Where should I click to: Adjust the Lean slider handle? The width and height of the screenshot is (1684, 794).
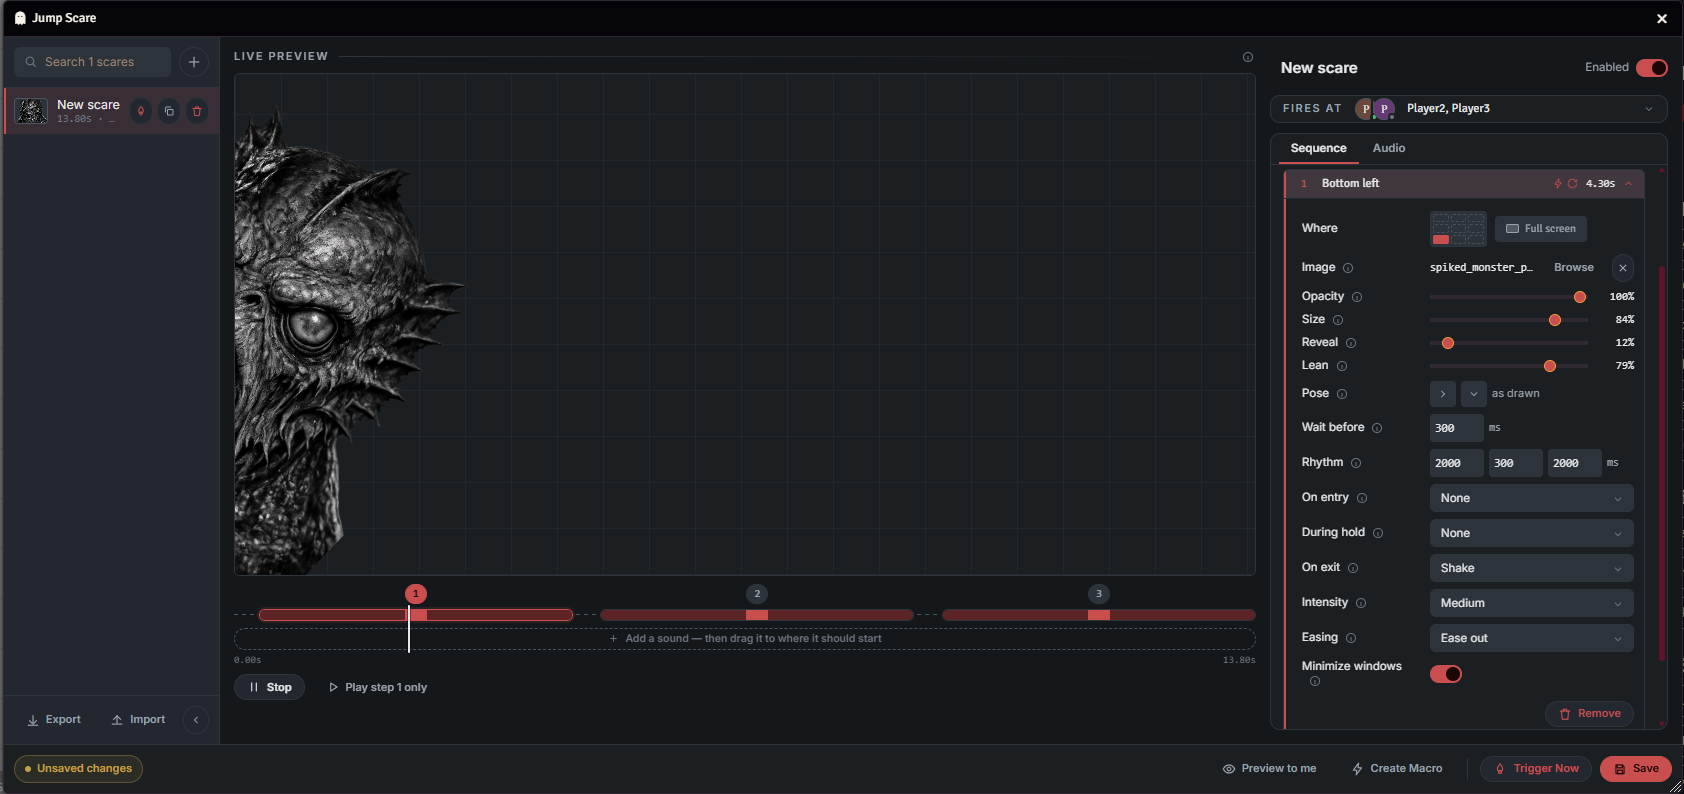1550,366
